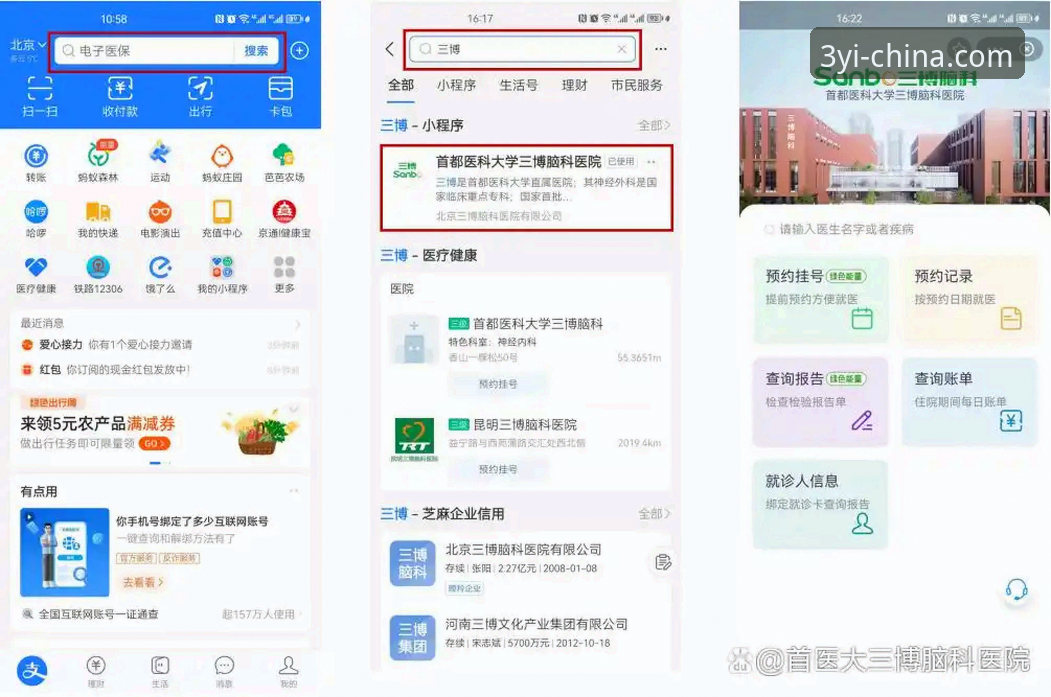Switch to the 理财 tab

click(574, 85)
